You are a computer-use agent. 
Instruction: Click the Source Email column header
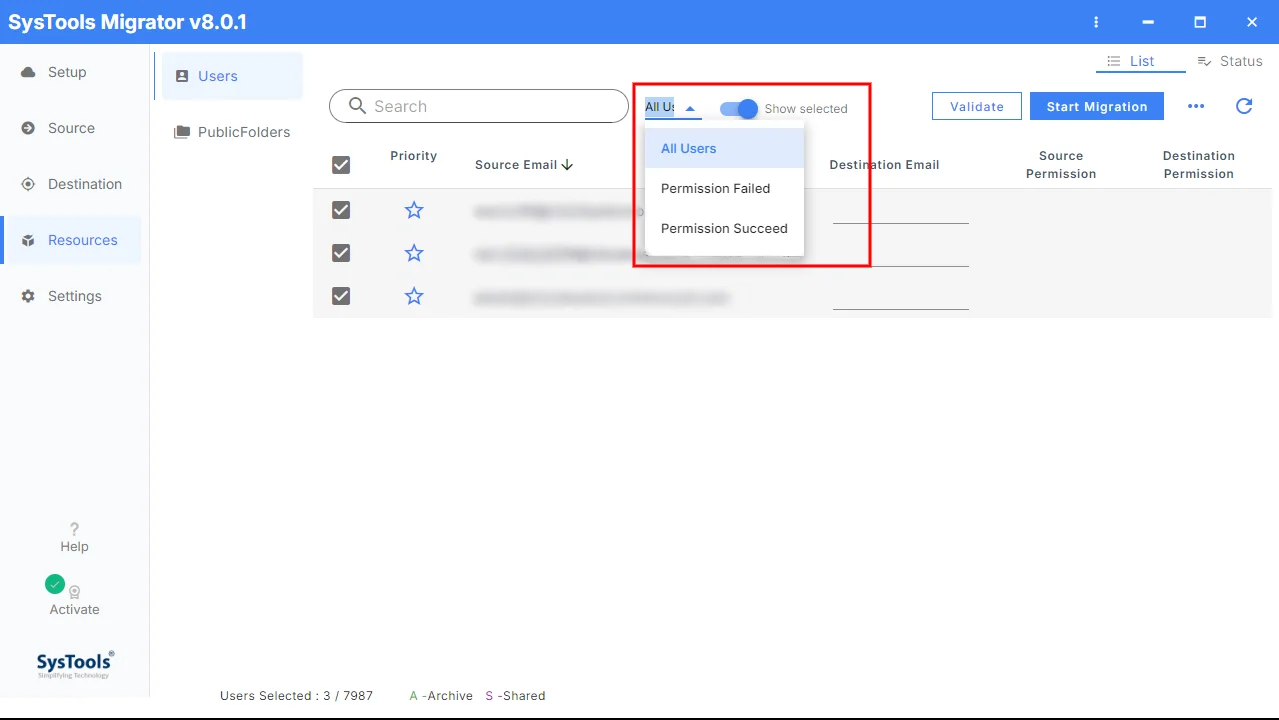(x=516, y=165)
